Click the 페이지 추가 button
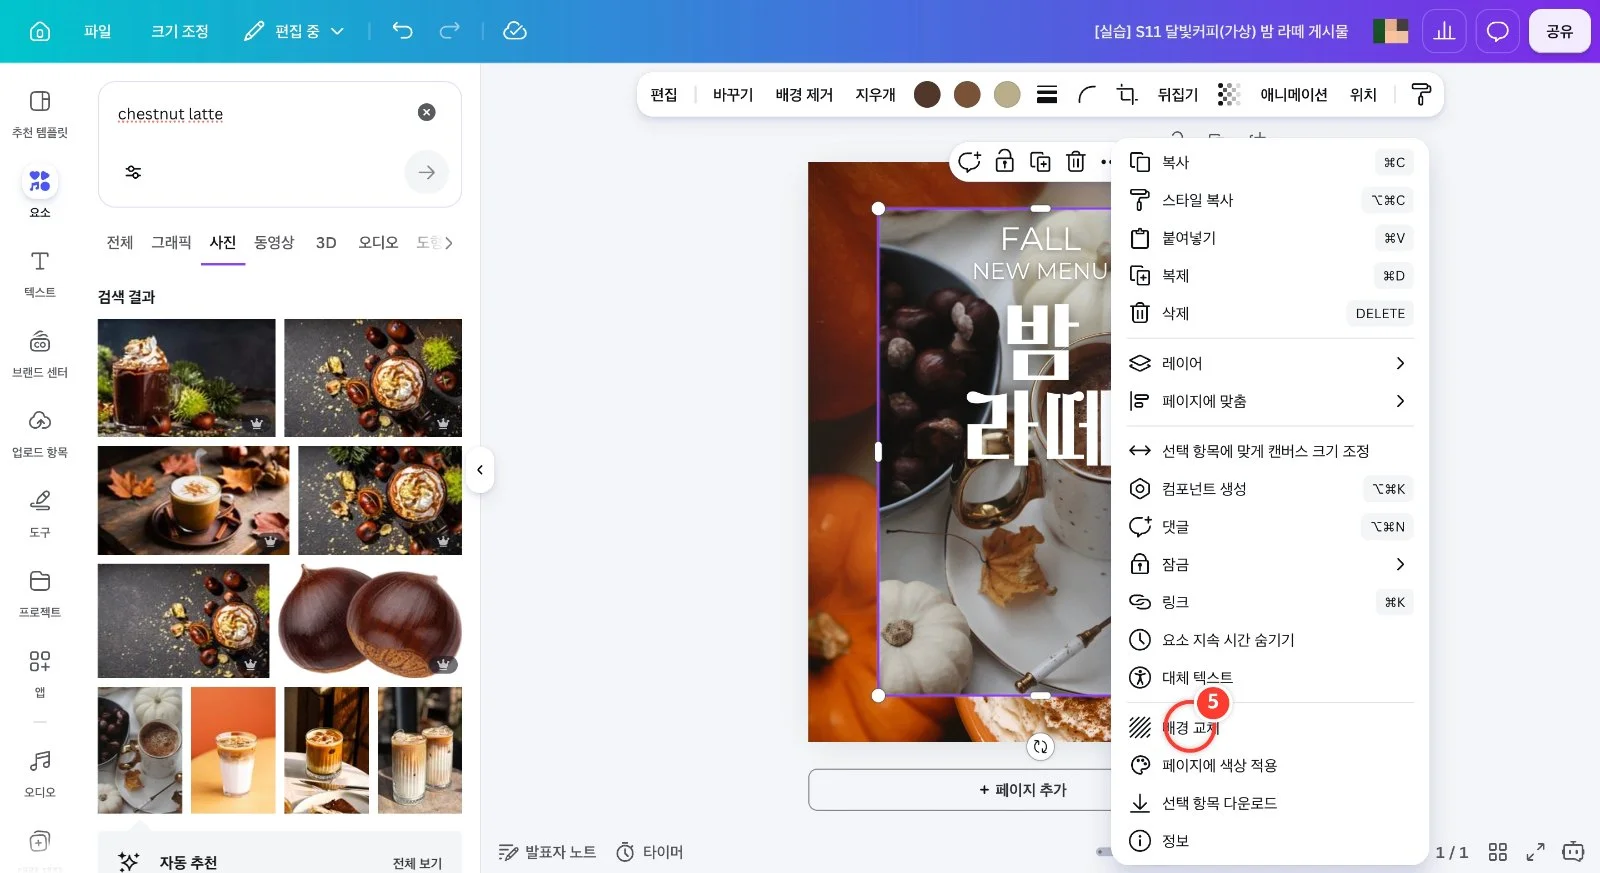The height and width of the screenshot is (873, 1600). point(1022,790)
